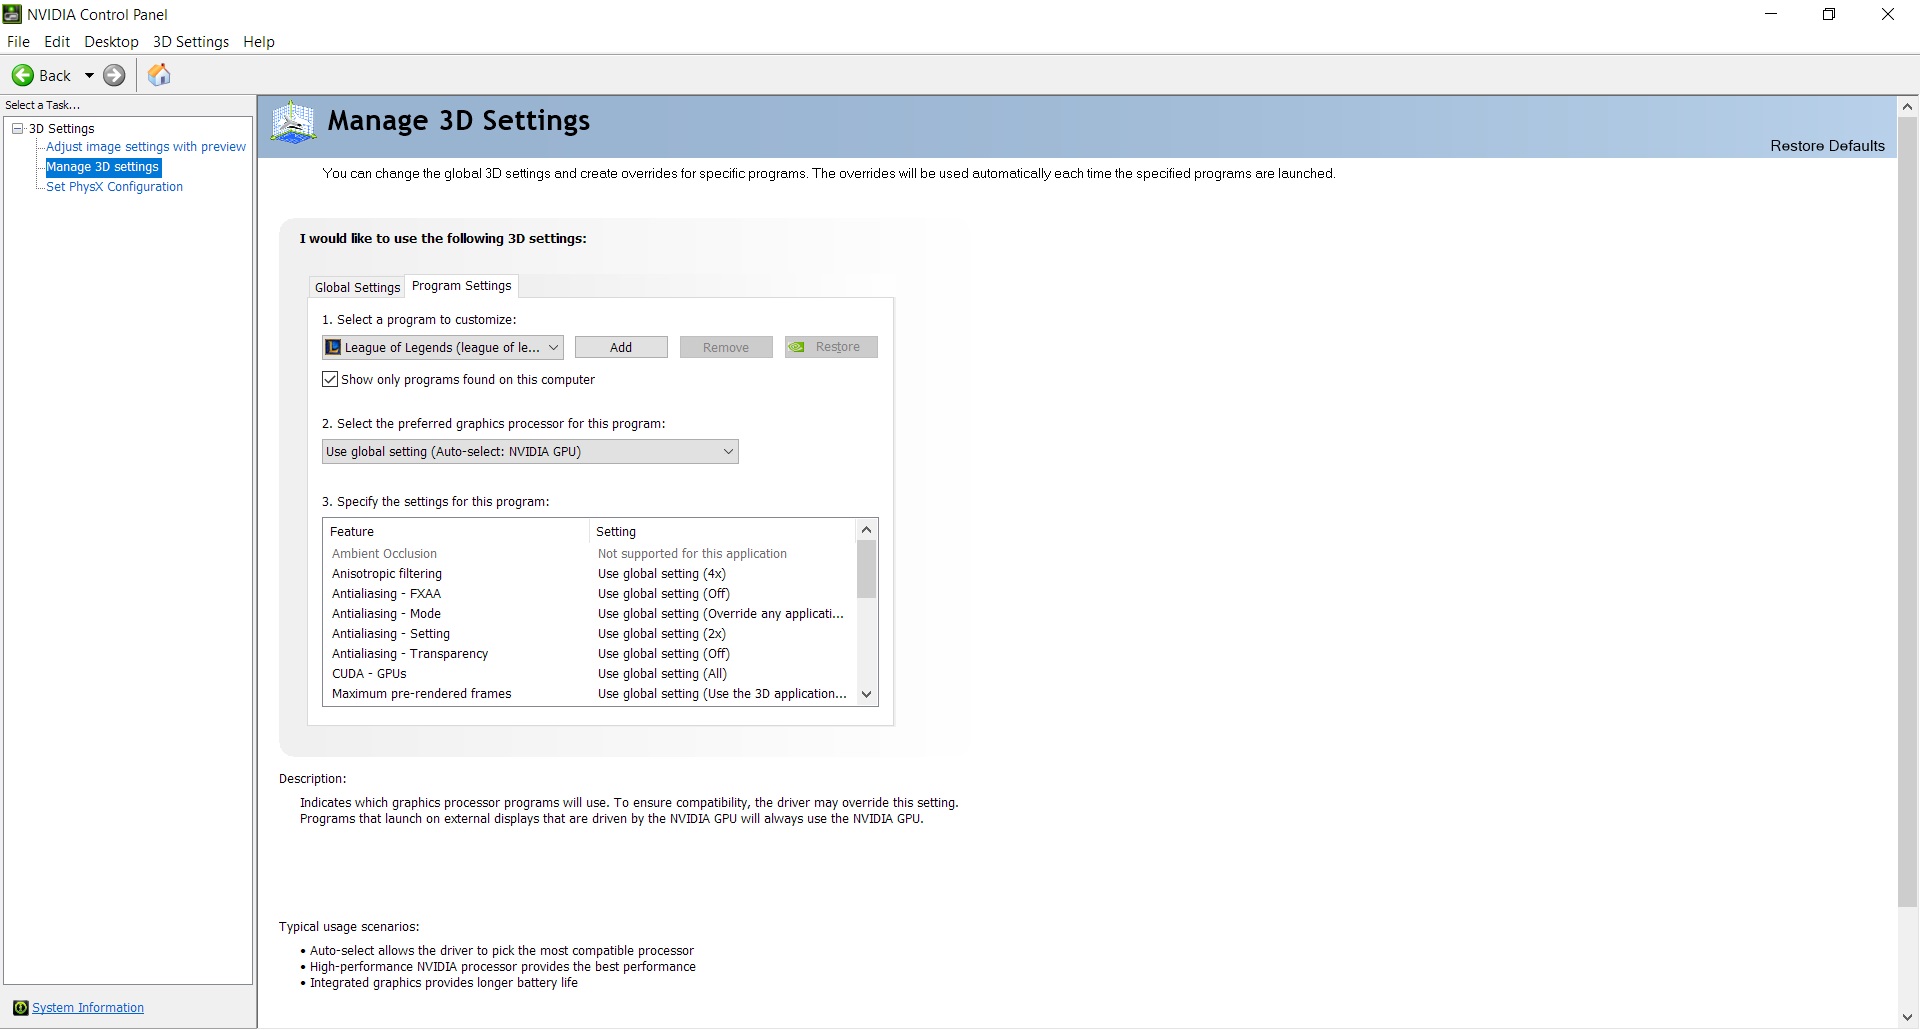Select the Antialiasing - Setting row

[590, 634]
